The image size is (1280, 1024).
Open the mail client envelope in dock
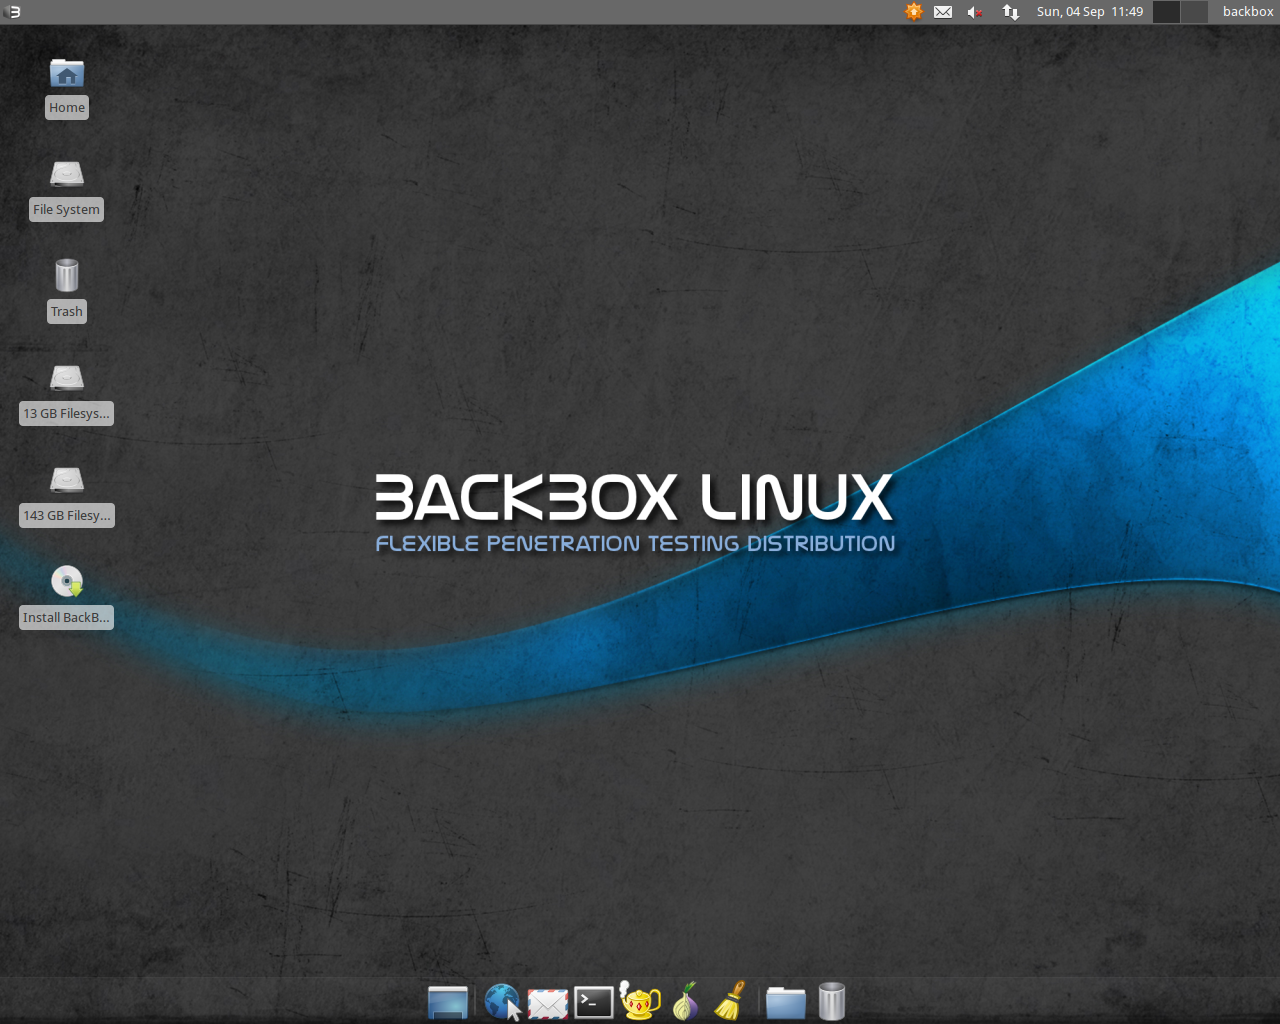[x=548, y=1002]
